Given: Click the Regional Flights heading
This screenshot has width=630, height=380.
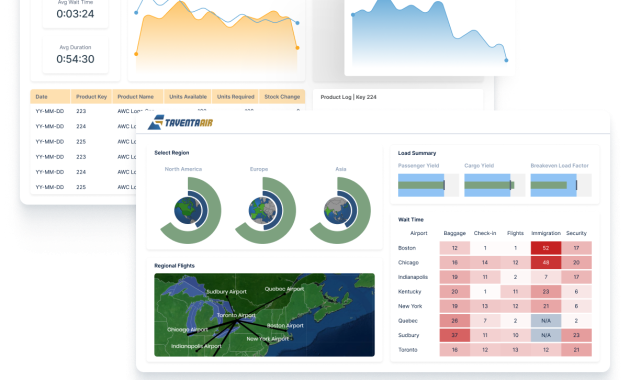Looking at the screenshot, I should point(174,266).
